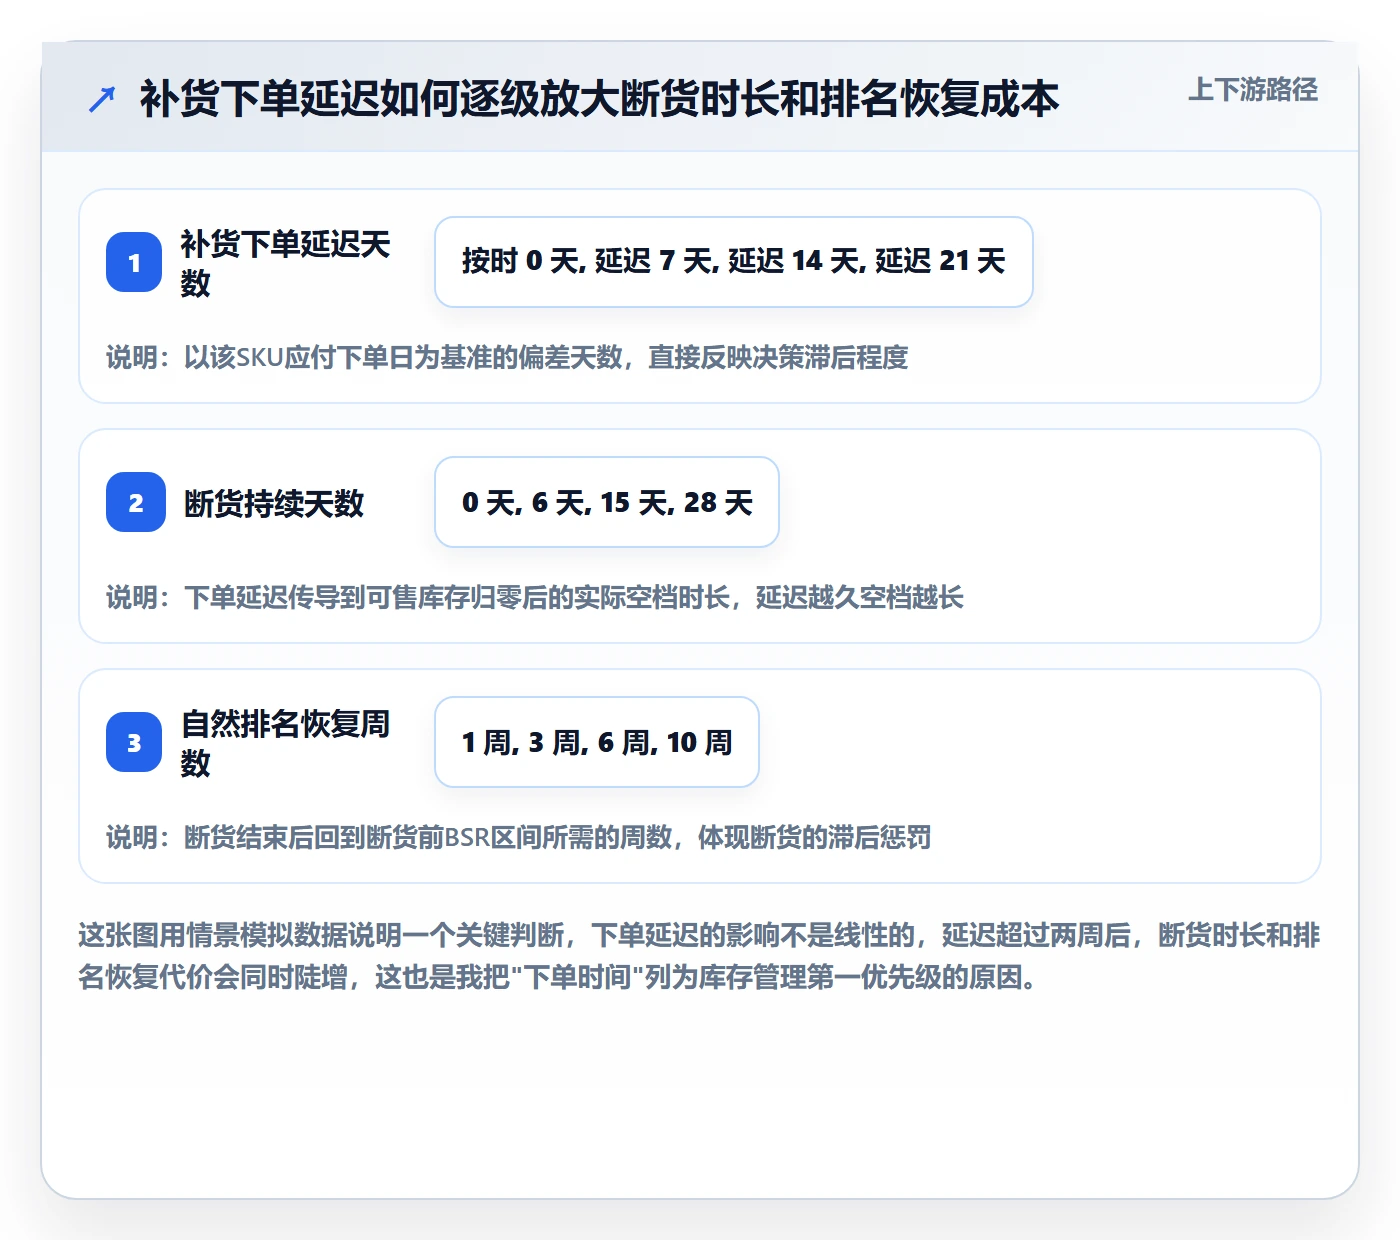Click the number 3 step badge
This screenshot has width=1400, height=1240.
tap(134, 742)
